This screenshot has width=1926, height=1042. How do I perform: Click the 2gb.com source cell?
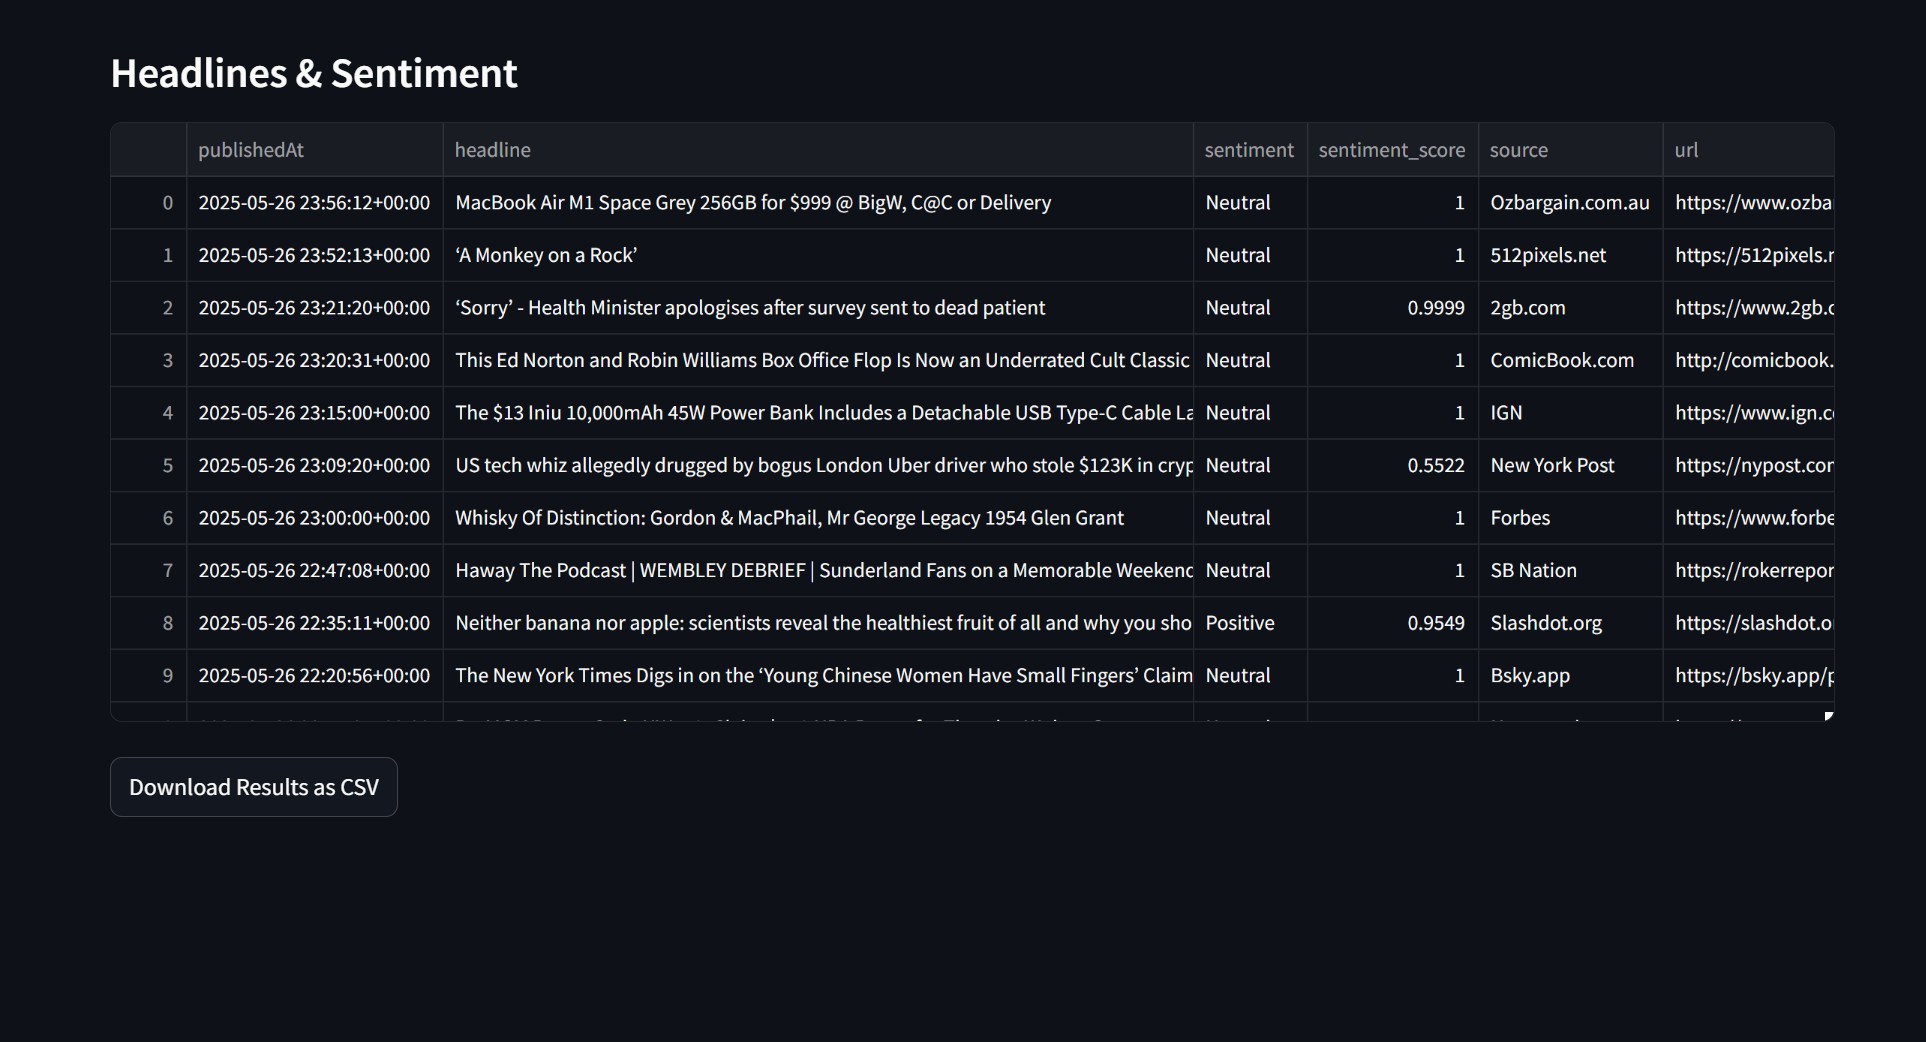pyautogui.click(x=1570, y=308)
